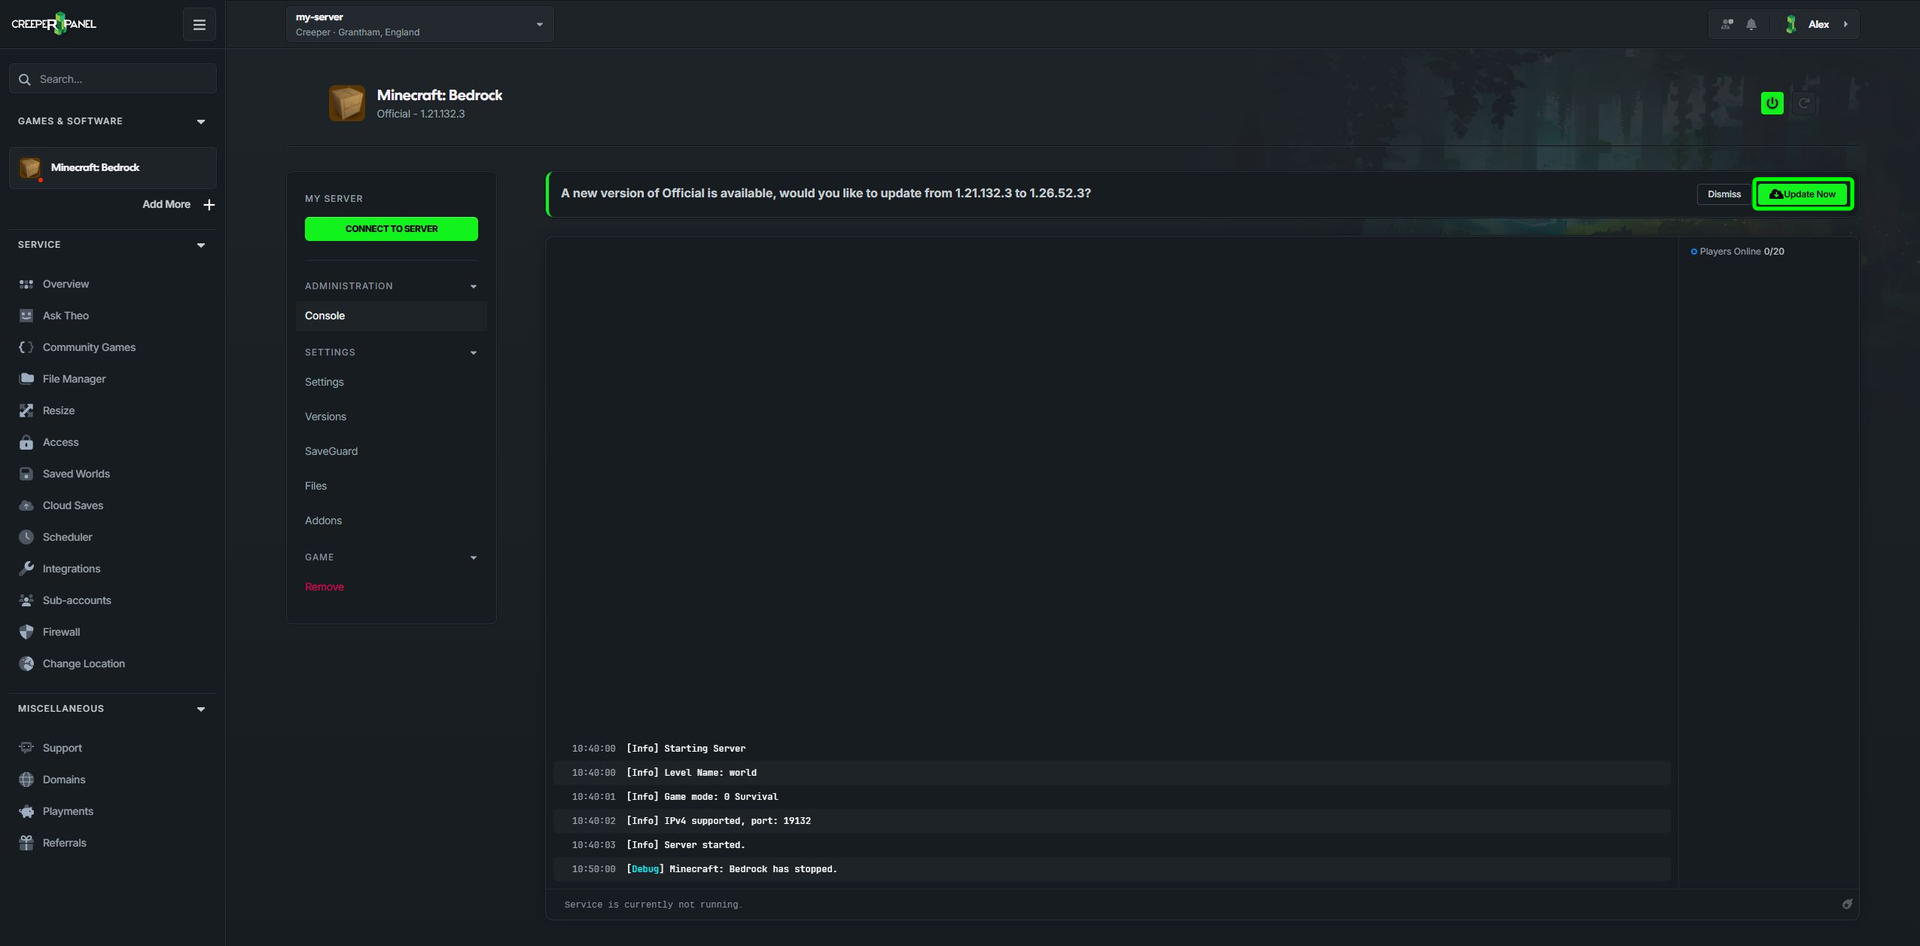Click the Search input field
The image size is (1920, 946).
pos(113,79)
